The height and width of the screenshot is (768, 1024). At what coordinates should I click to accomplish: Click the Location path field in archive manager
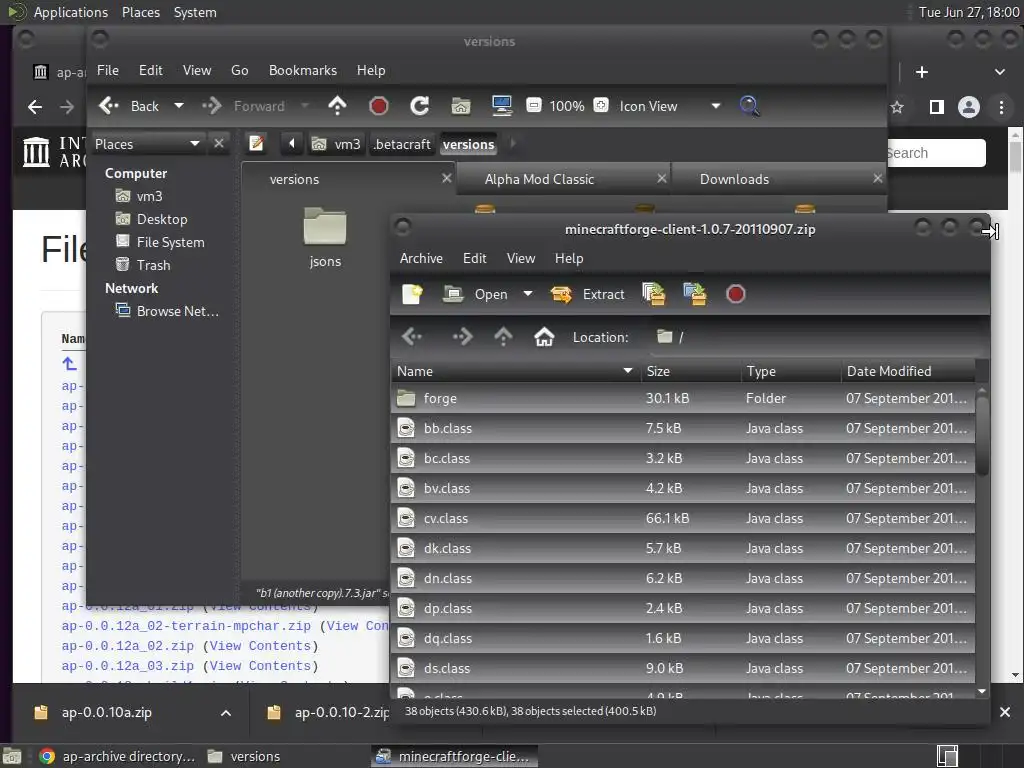pos(816,337)
